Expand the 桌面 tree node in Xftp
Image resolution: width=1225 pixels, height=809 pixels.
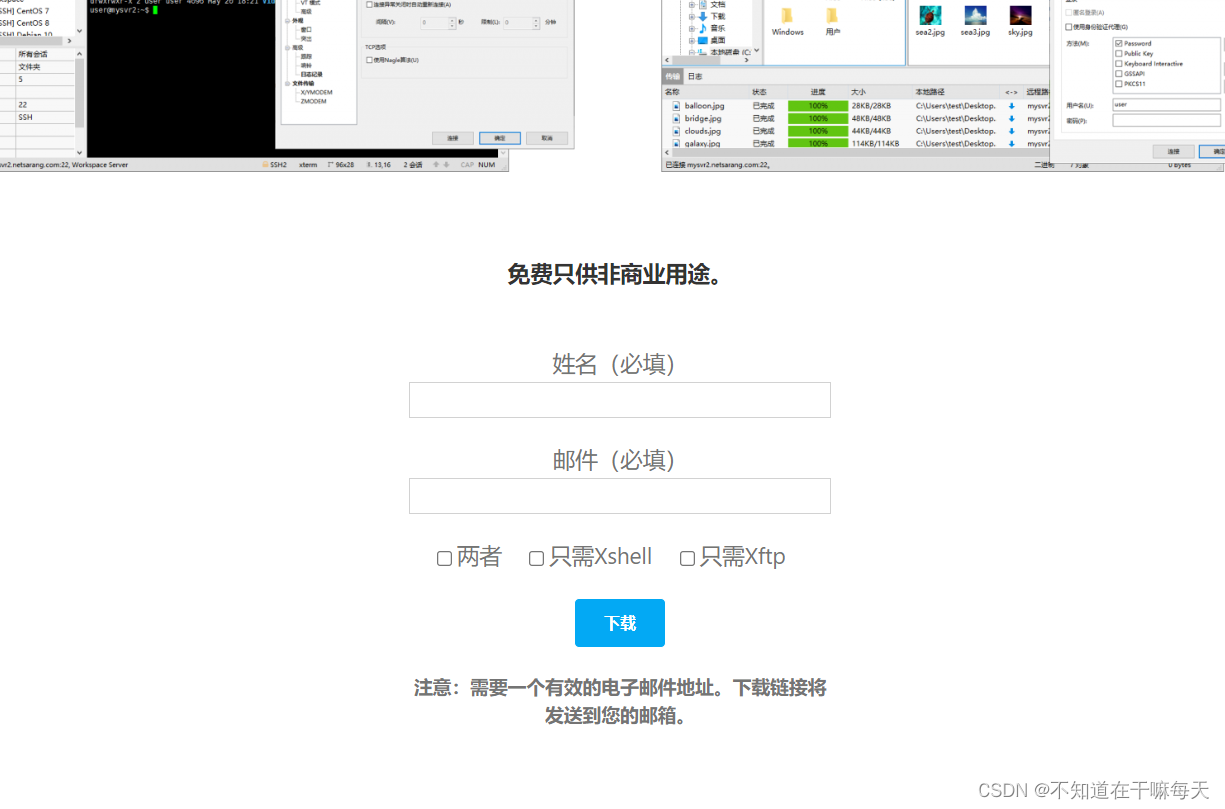click(691, 40)
